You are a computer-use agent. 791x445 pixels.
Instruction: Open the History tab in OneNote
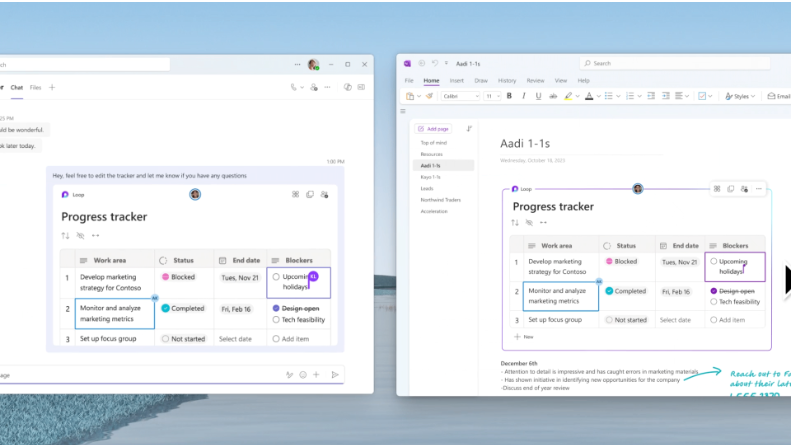[x=507, y=81]
